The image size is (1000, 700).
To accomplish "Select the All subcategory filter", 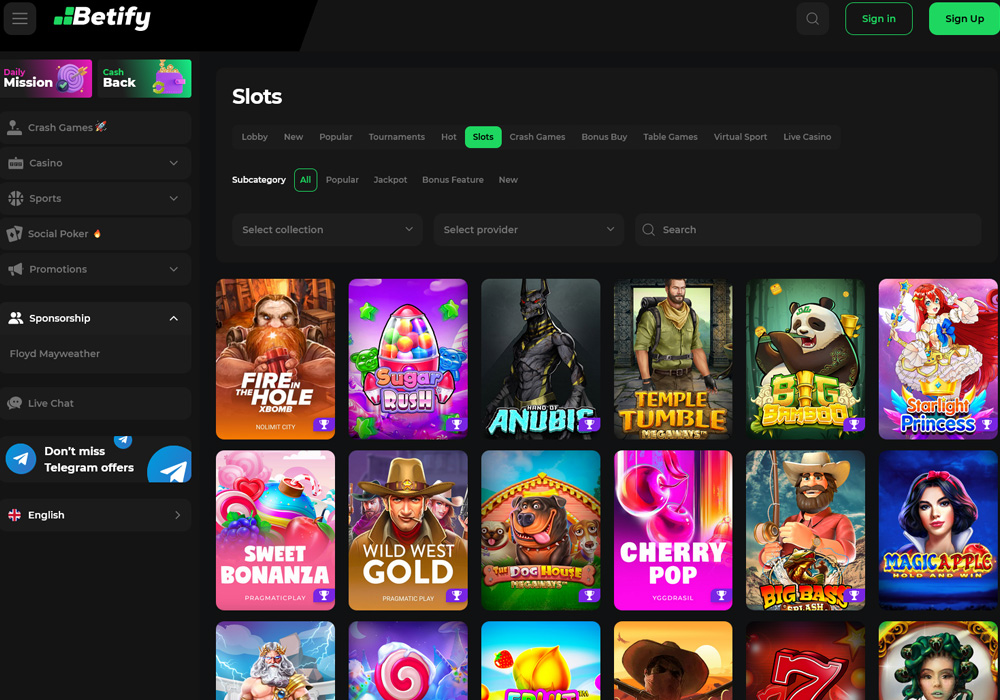I will tap(305, 180).
